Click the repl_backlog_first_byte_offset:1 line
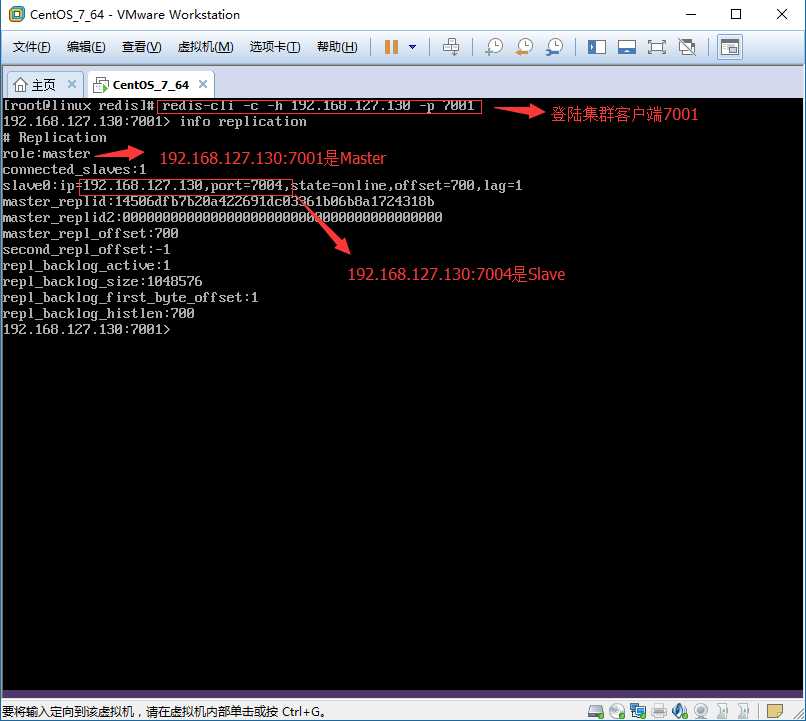This screenshot has width=806, height=721. 131,298
